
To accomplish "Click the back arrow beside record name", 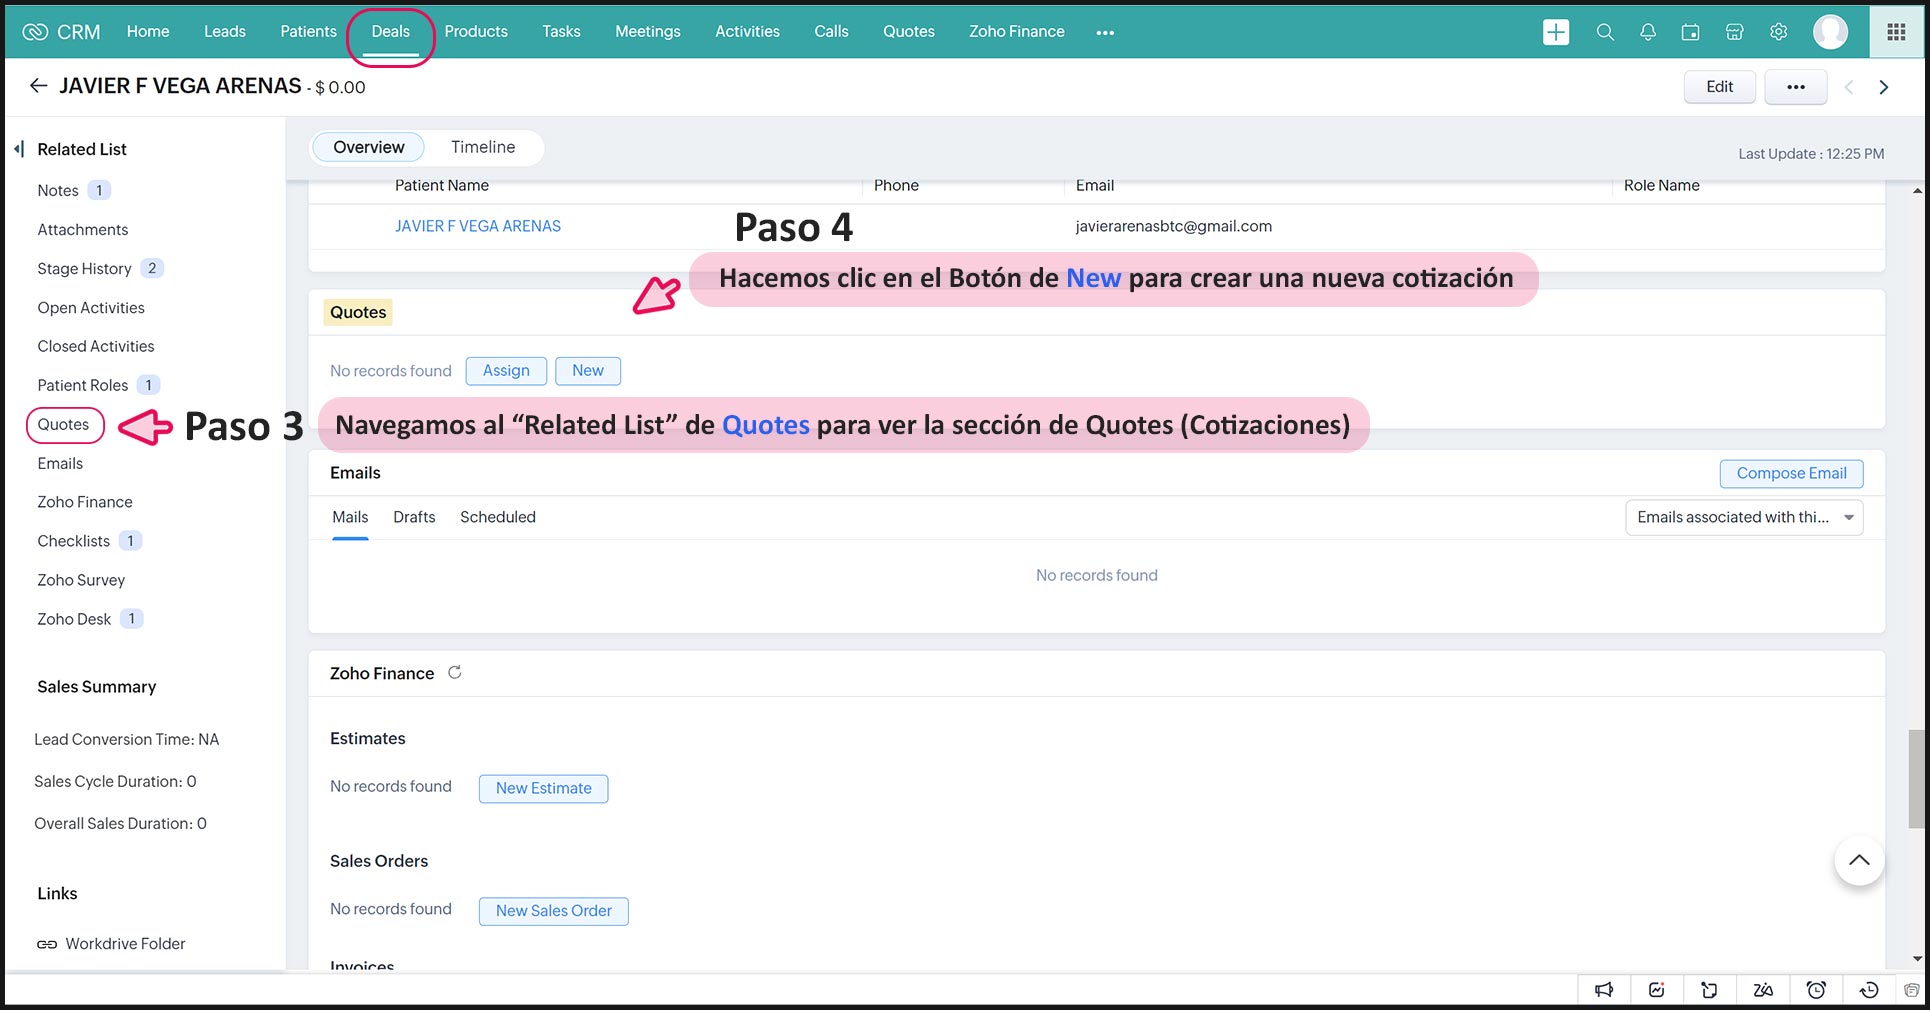I will [x=38, y=86].
